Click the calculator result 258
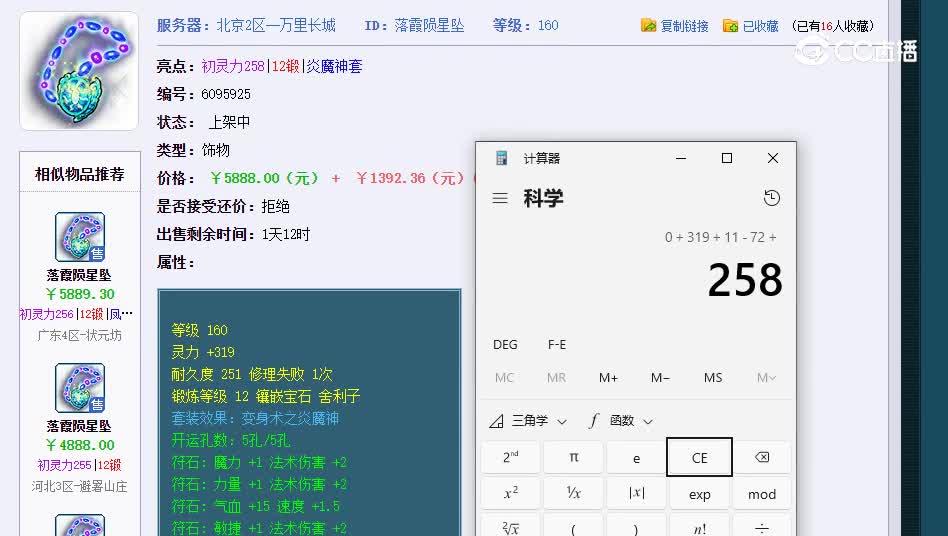This screenshot has height=536, width=948. 745,280
